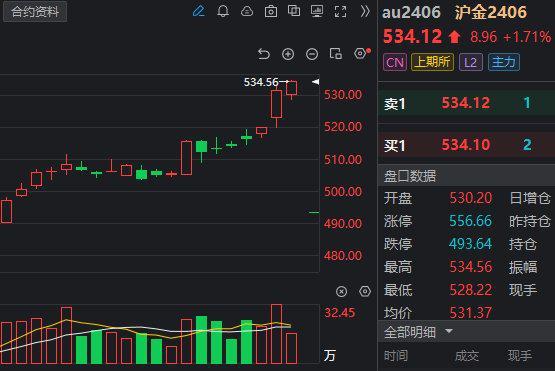Click the 涨停 price 556.66
The width and height of the screenshot is (555, 371).
470,221
